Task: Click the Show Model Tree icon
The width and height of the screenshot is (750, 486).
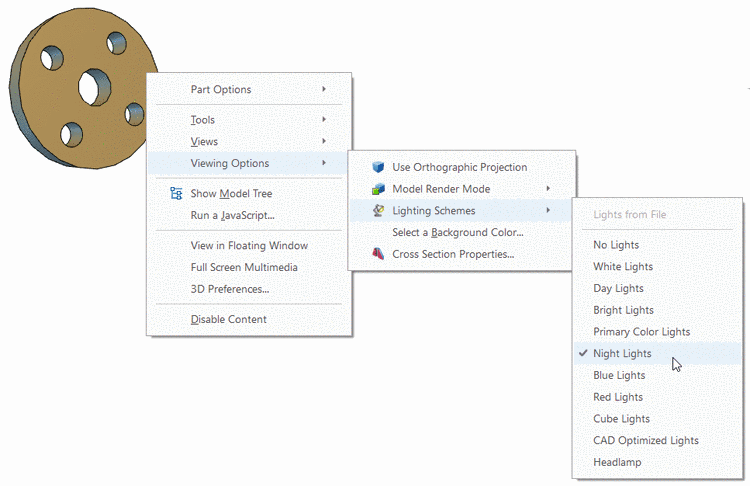Action: point(176,193)
